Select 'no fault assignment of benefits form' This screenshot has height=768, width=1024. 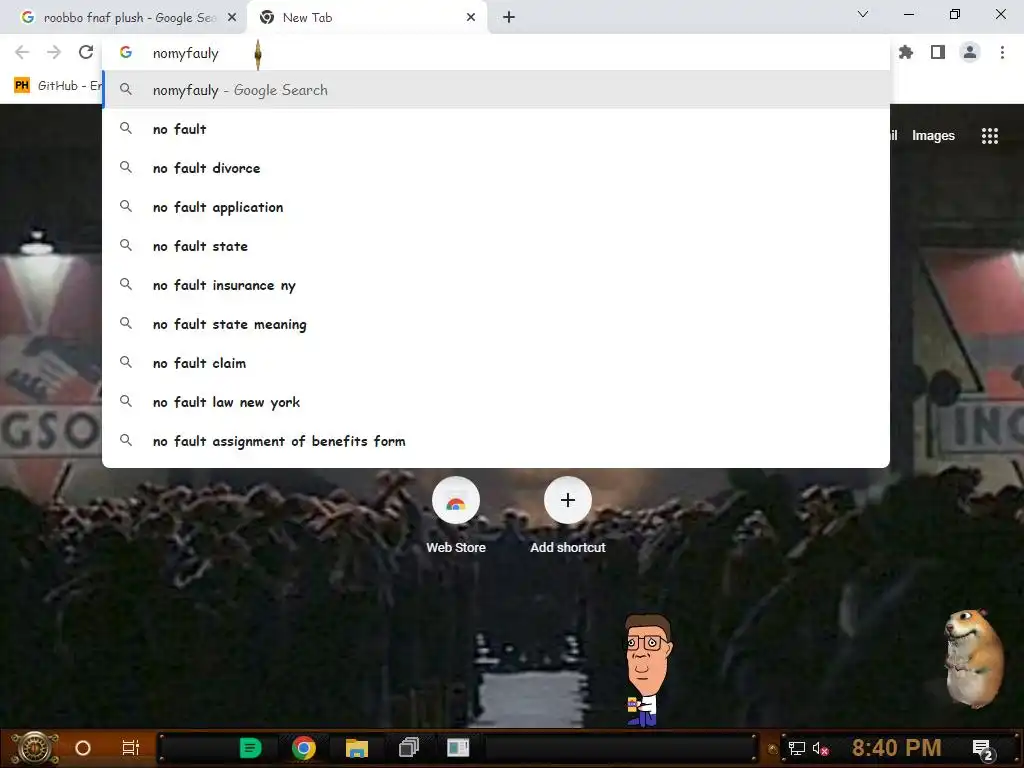[496, 441]
